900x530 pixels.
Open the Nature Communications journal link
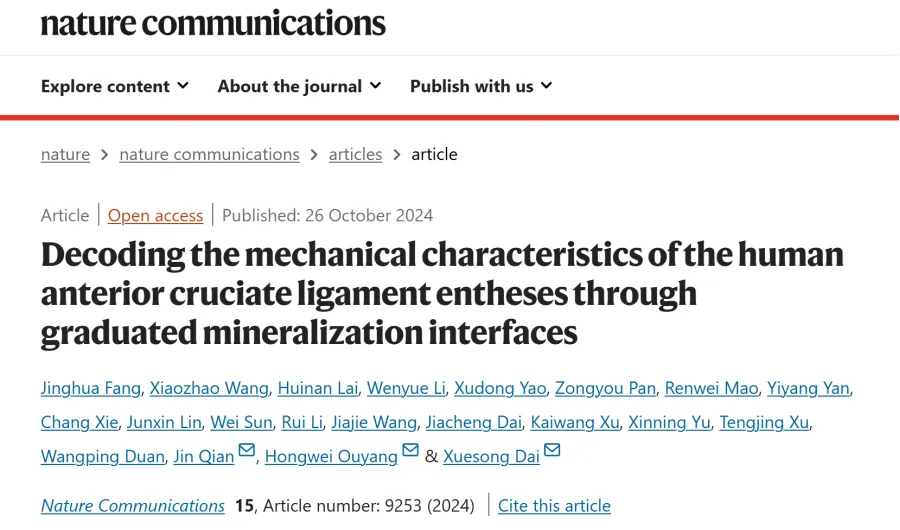[133, 505]
